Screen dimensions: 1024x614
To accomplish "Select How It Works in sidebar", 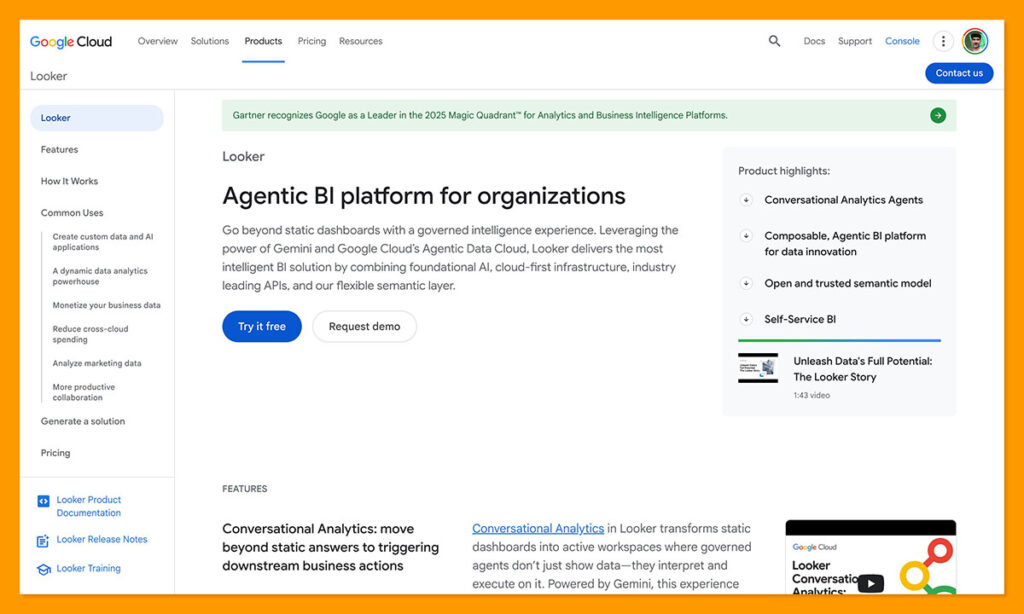I will point(69,182).
